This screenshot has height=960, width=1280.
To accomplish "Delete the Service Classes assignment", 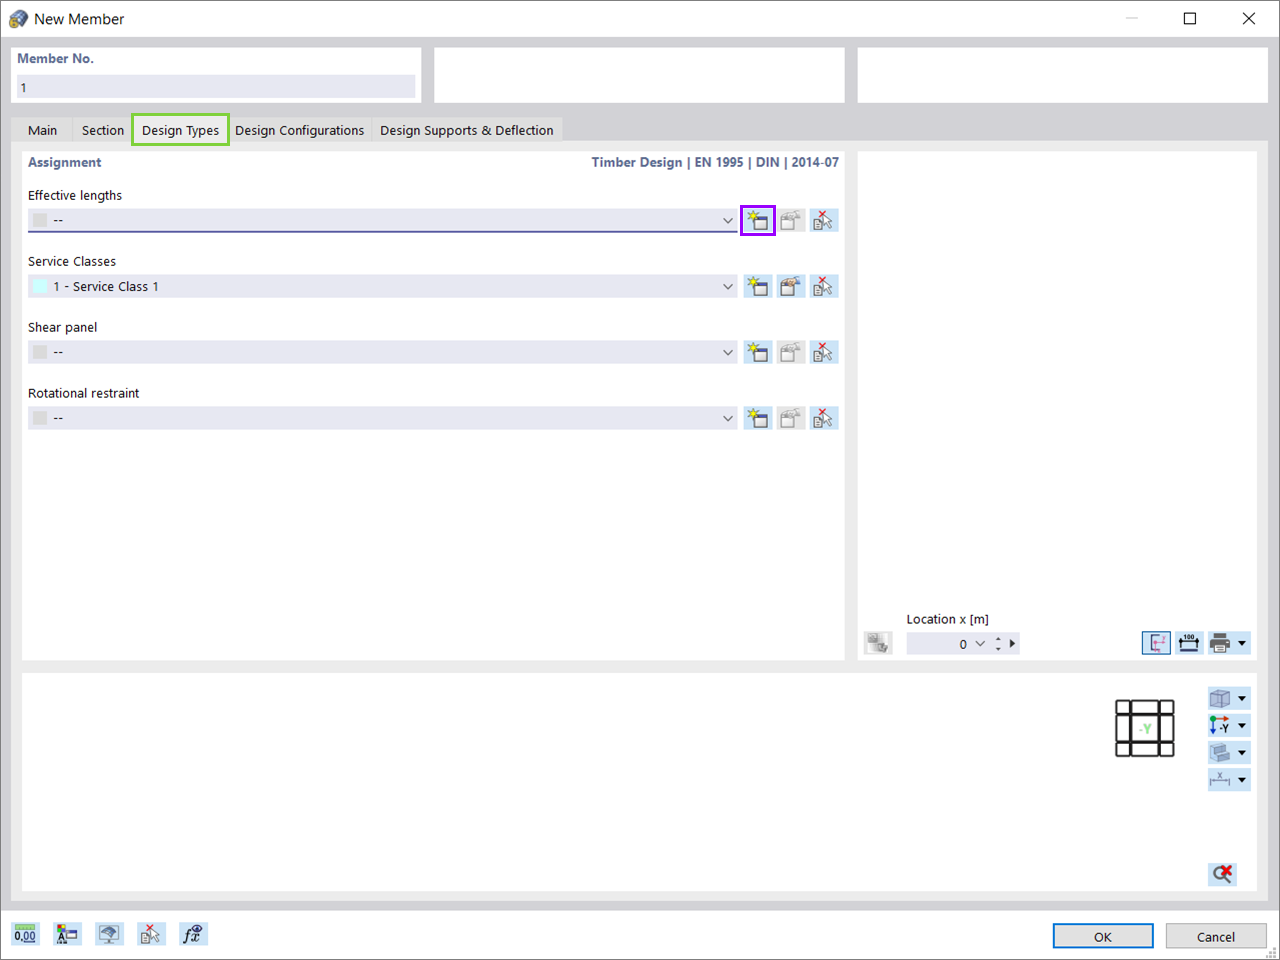I will tap(823, 286).
